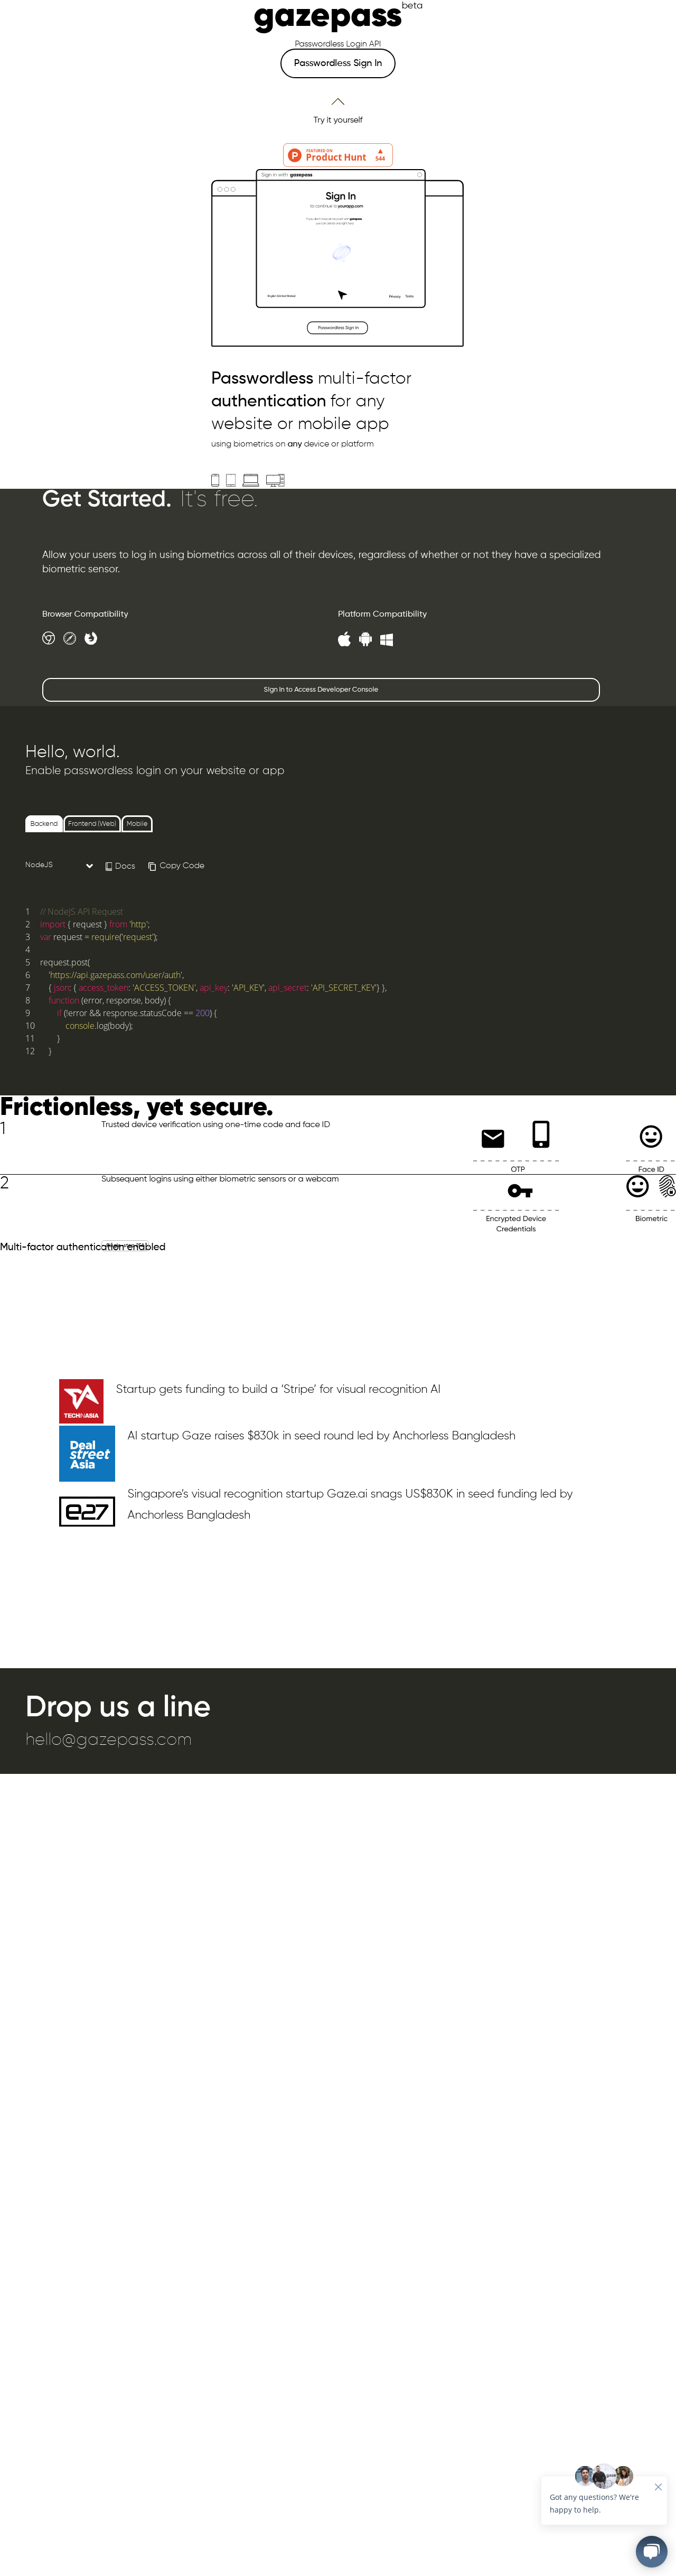
Task: Click the smartphone device icon
Action: coord(215,480)
